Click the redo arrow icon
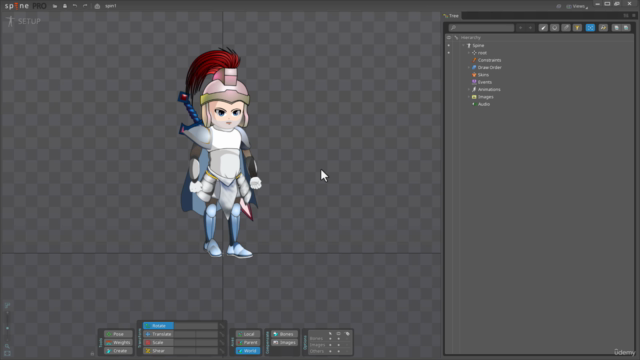The height and width of the screenshot is (360, 640). coord(85,6)
